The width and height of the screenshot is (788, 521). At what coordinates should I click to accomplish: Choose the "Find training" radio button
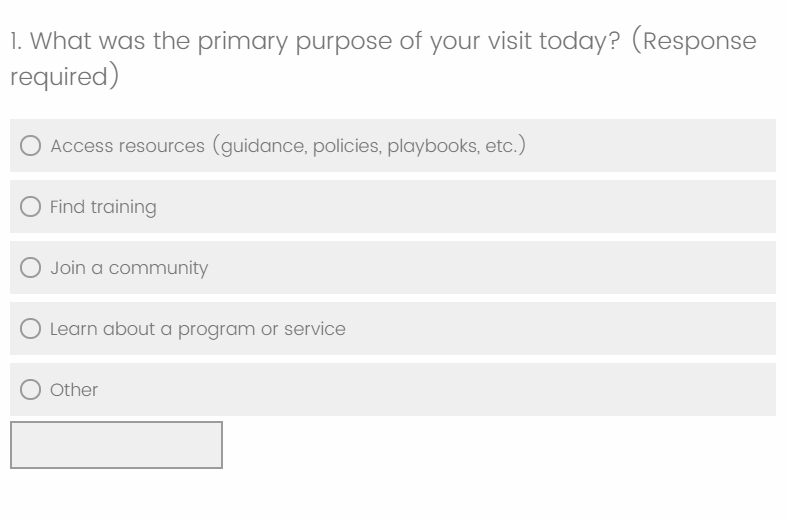coord(31,207)
